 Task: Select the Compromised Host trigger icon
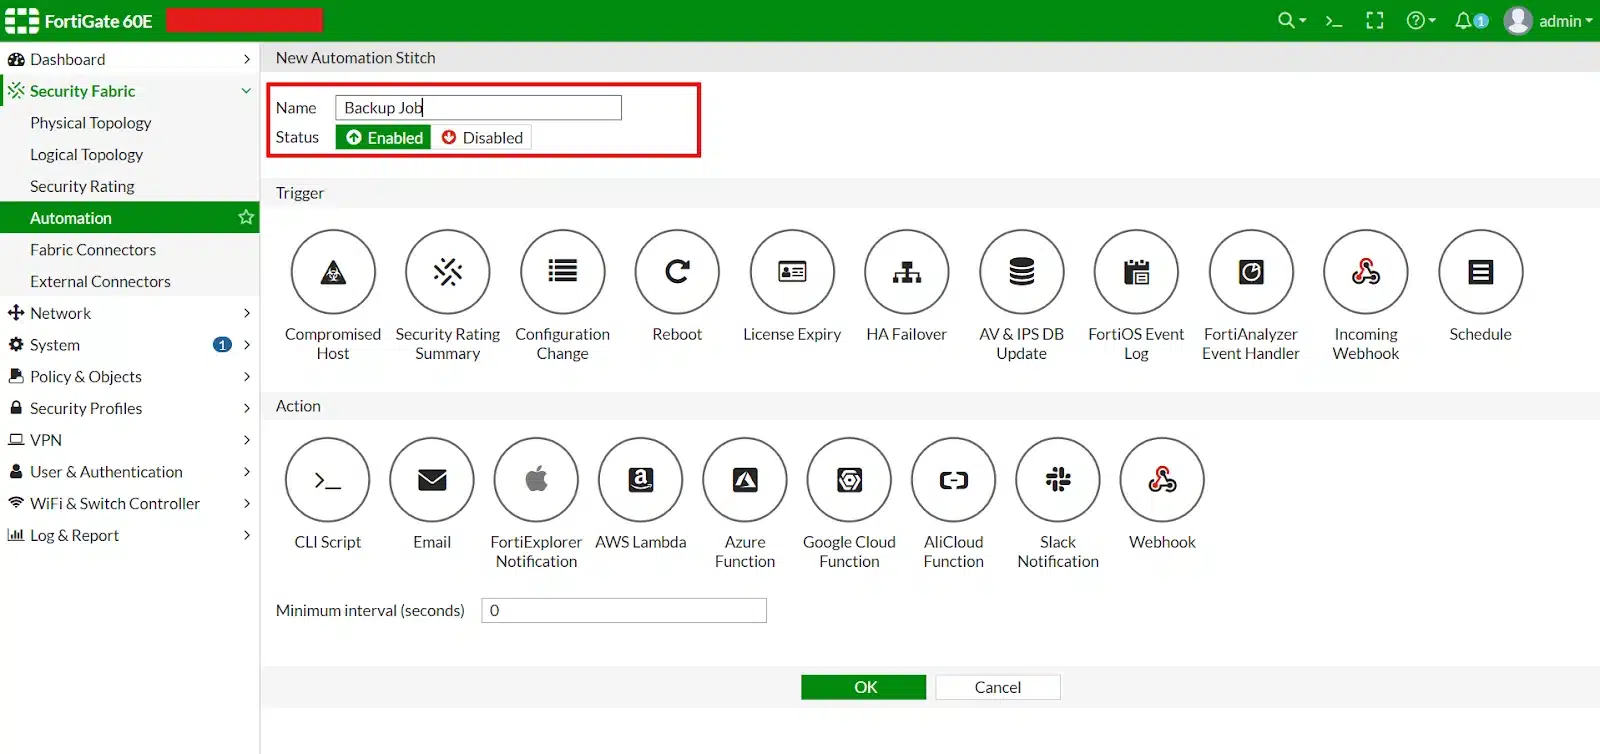pos(333,272)
